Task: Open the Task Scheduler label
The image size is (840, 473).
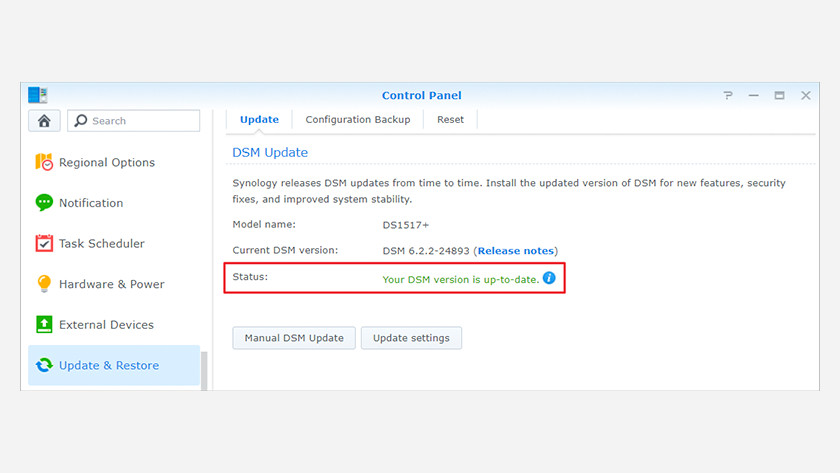Action: pos(102,244)
